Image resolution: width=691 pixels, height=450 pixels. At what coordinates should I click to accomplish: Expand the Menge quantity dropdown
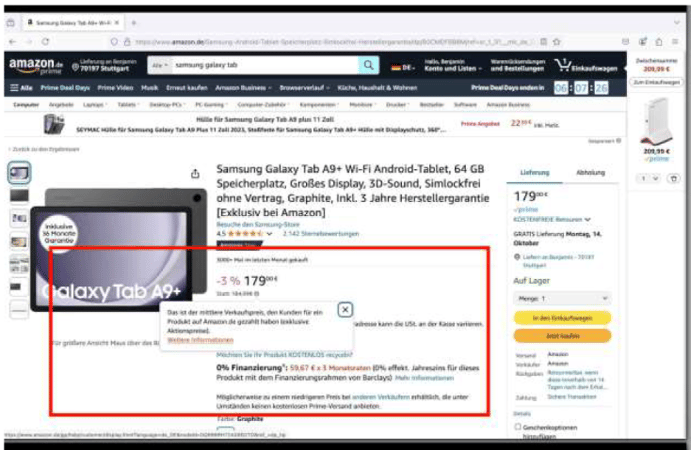562,298
